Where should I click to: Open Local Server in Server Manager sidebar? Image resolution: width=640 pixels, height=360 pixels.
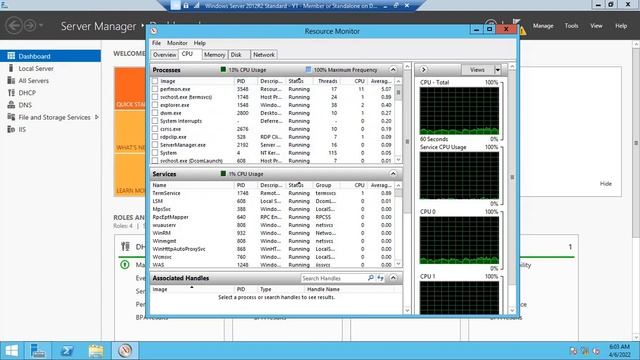pyautogui.click(x=36, y=69)
